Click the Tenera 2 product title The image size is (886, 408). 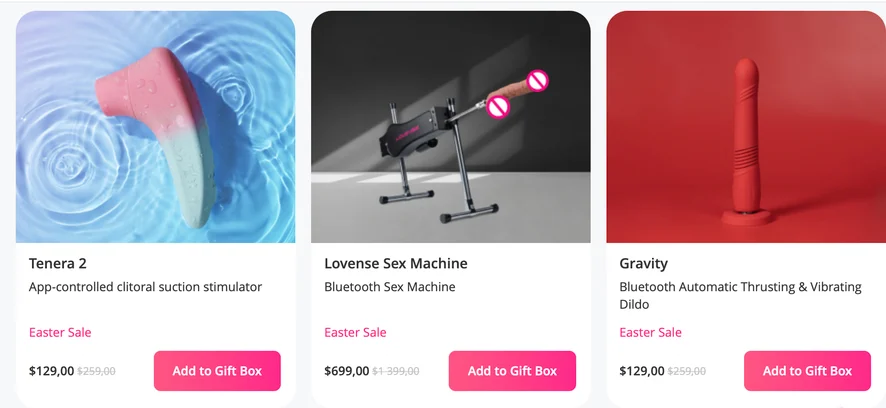pyautogui.click(x=58, y=263)
